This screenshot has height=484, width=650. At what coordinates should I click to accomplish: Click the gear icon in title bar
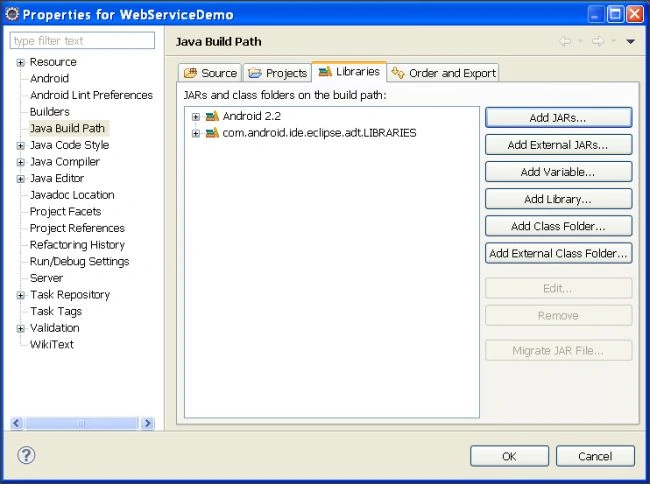click(x=12, y=14)
